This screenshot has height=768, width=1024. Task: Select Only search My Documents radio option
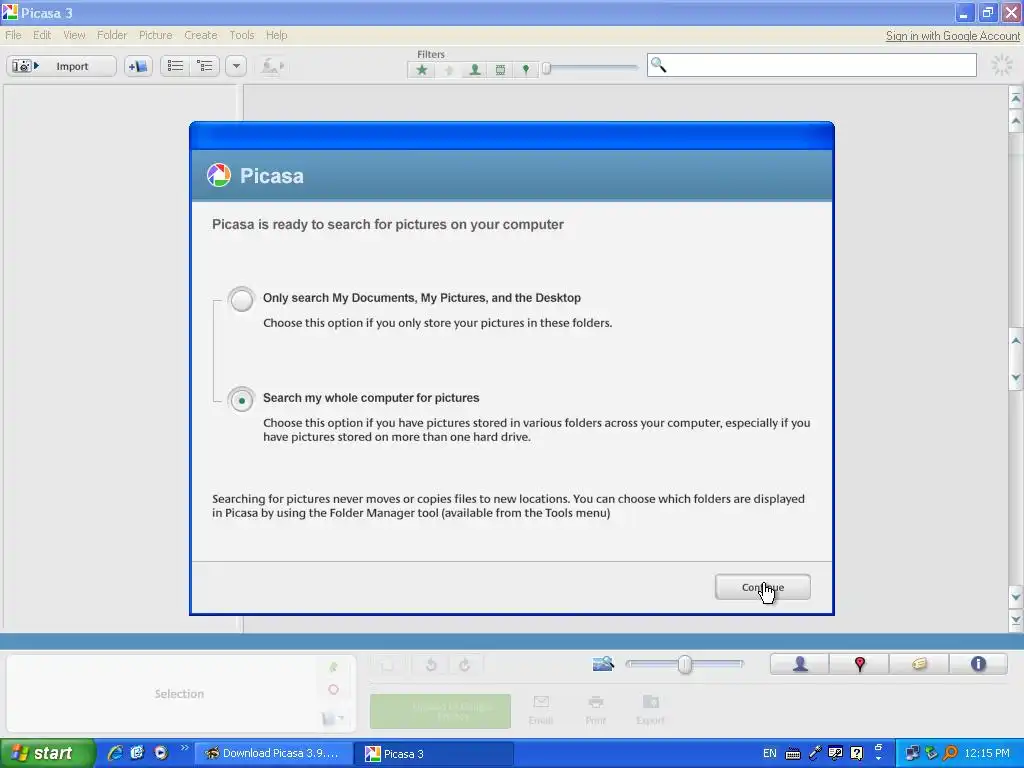[x=241, y=299]
